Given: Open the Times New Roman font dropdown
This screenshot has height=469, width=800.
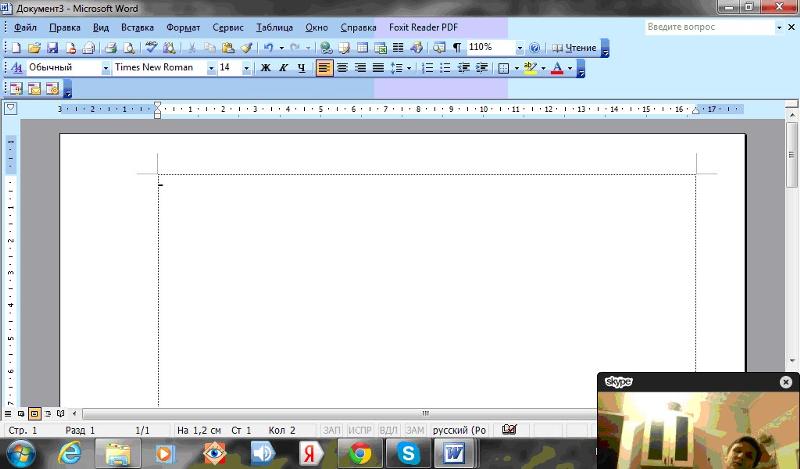Looking at the screenshot, I should [211, 68].
